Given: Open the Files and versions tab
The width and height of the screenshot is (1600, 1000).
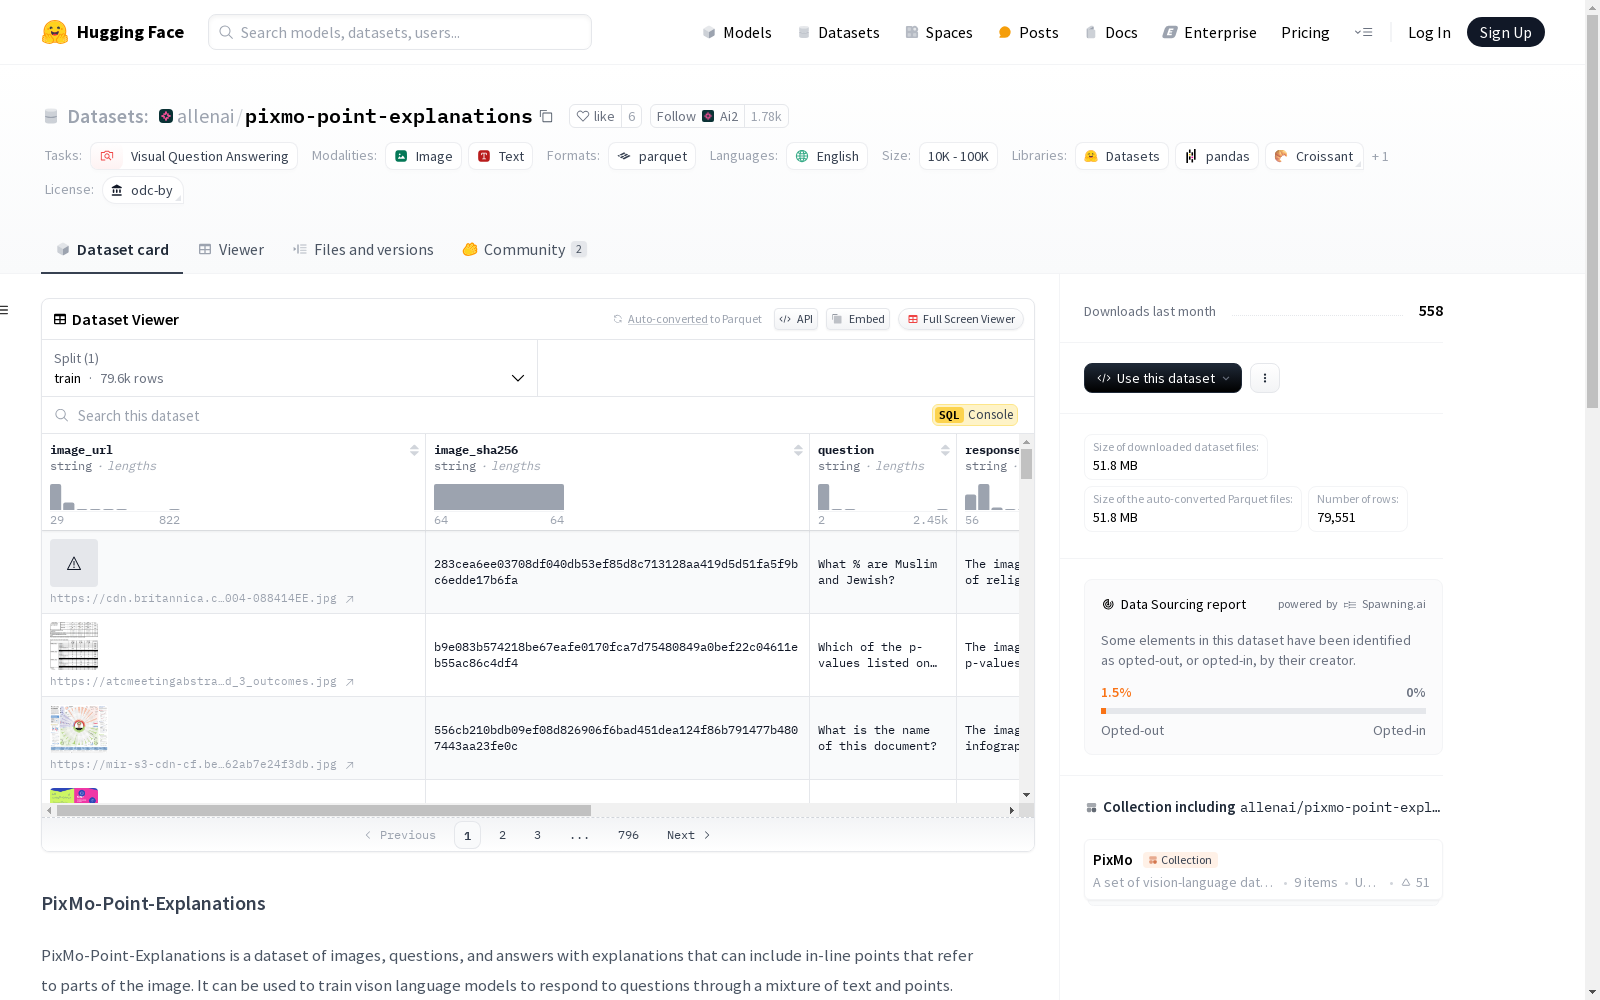Looking at the screenshot, I should tap(363, 250).
